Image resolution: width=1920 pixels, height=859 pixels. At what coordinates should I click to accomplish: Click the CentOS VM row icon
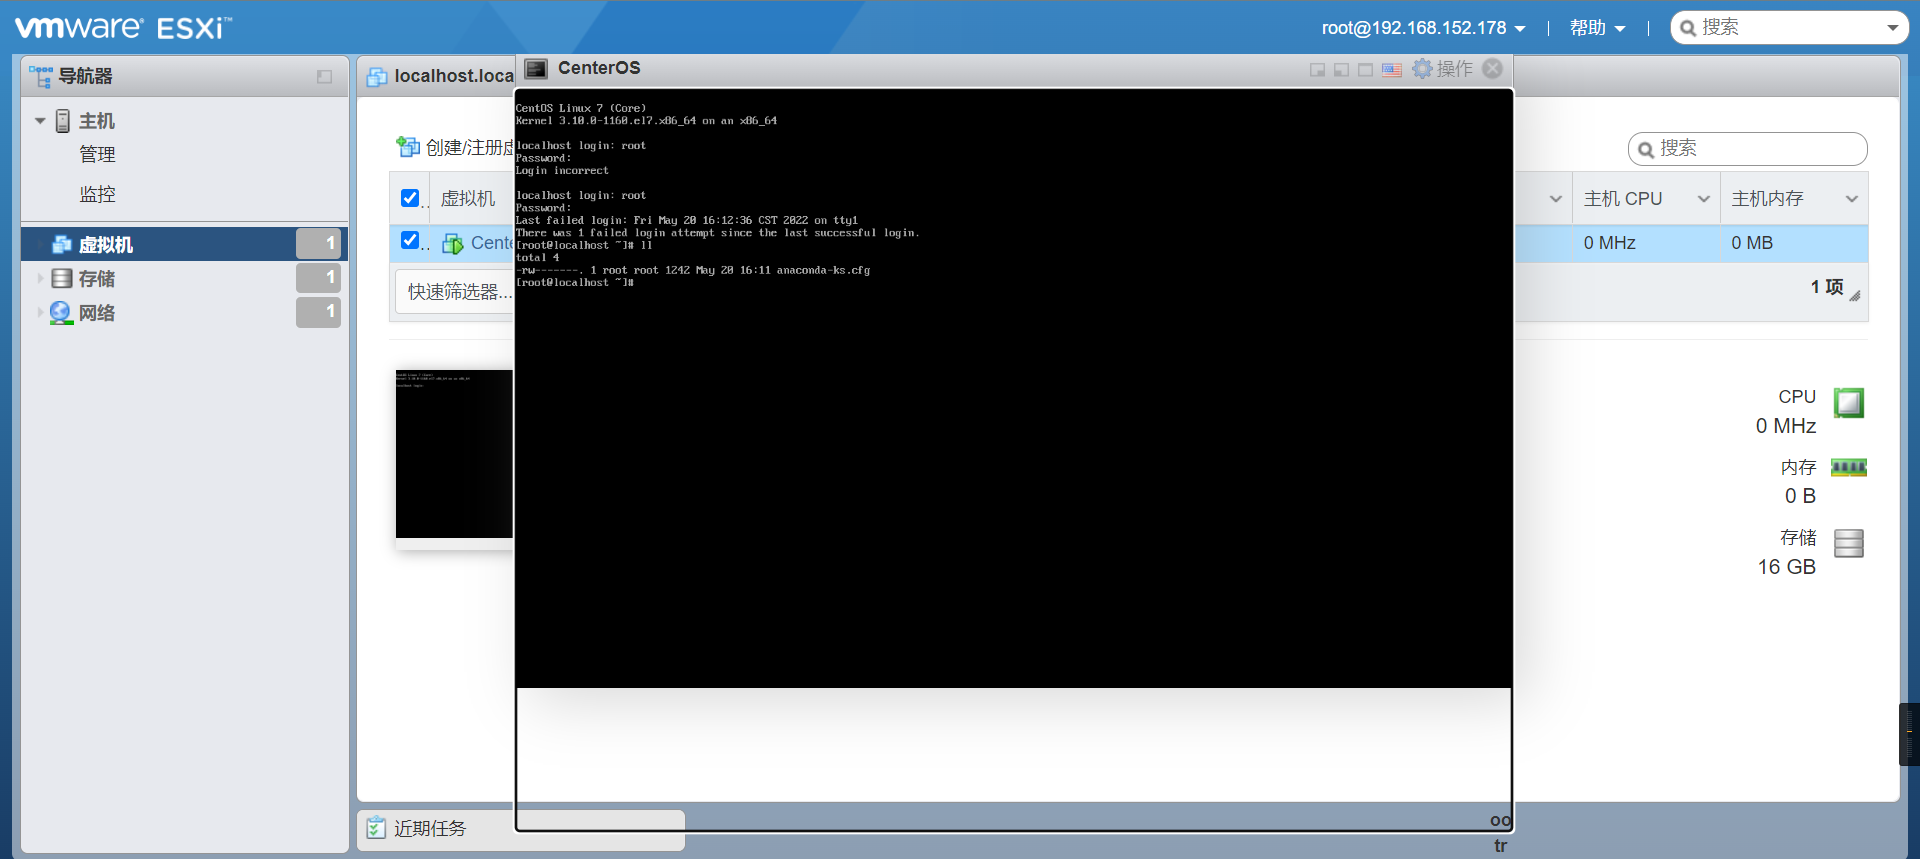click(x=453, y=243)
